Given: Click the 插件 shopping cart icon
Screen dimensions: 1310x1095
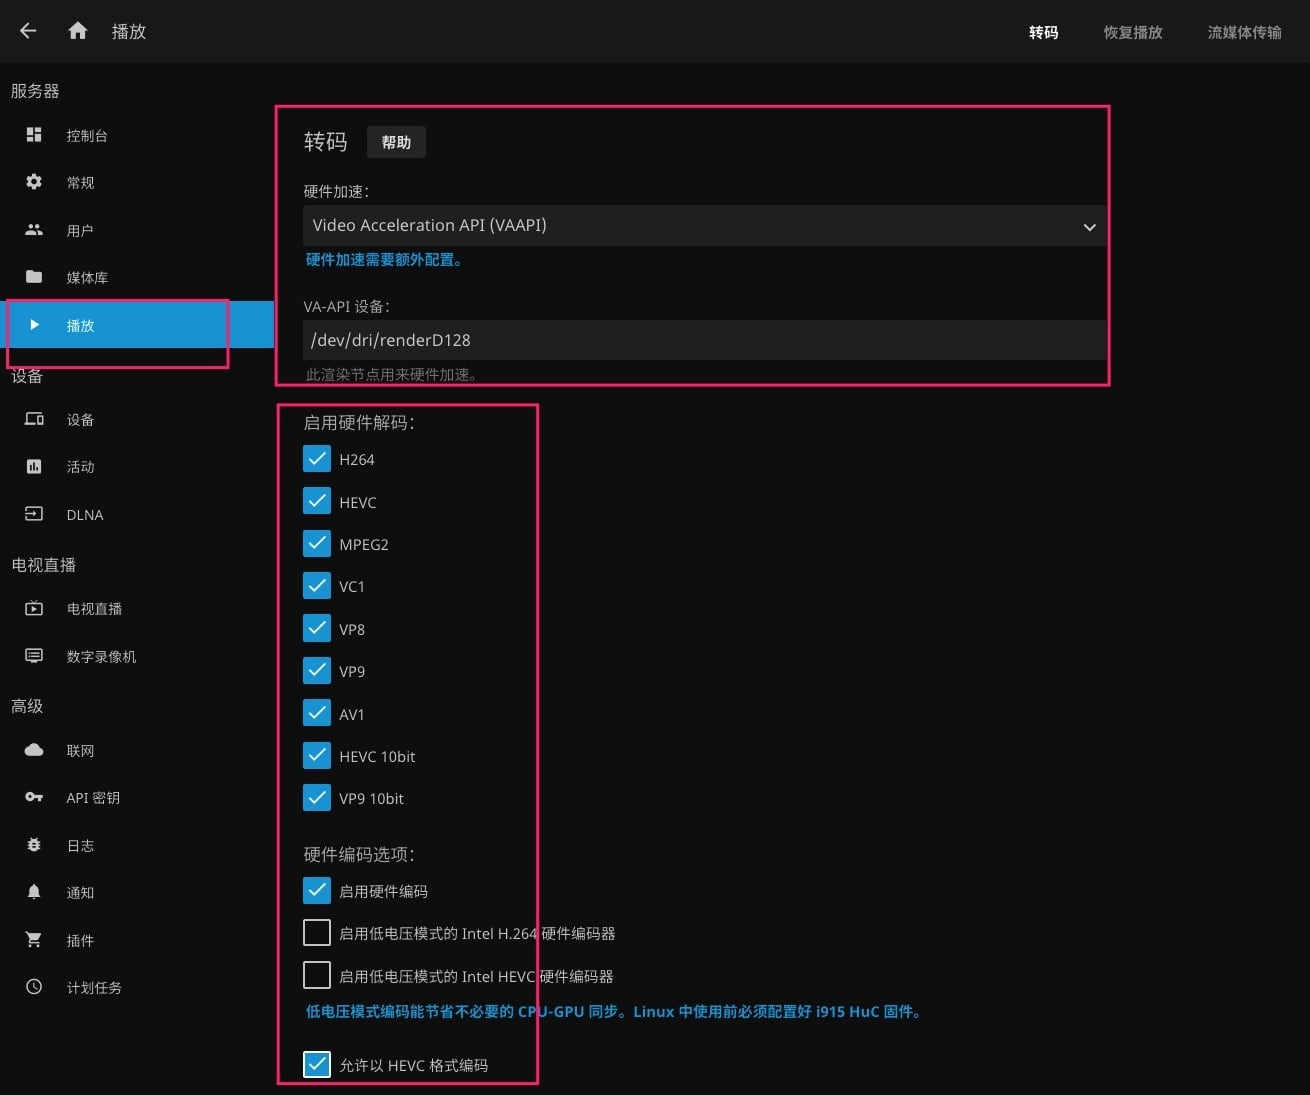Looking at the screenshot, I should pyautogui.click(x=34, y=940).
